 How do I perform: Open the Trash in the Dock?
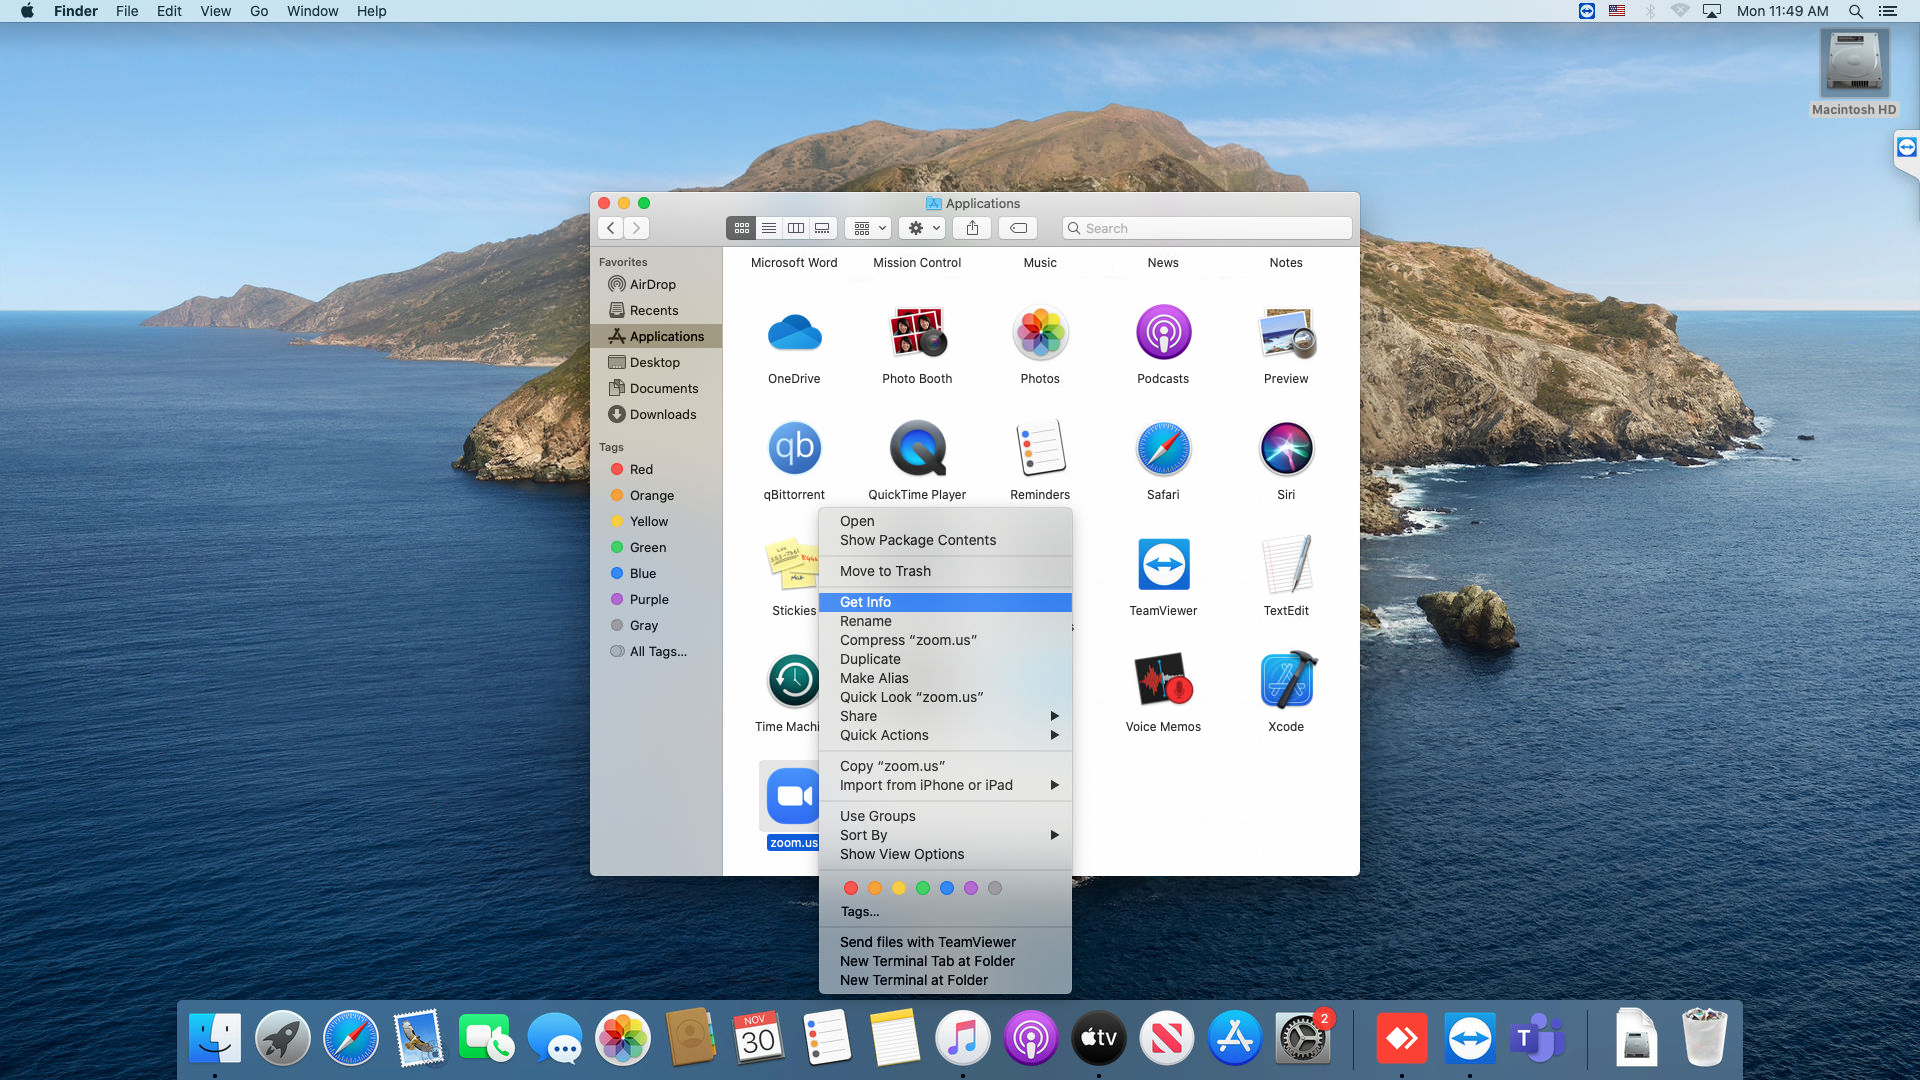(1705, 1039)
